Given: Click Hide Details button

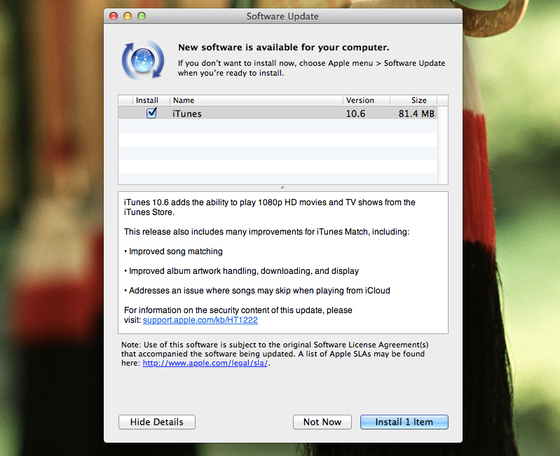Looking at the screenshot, I should click(x=157, y=422).
